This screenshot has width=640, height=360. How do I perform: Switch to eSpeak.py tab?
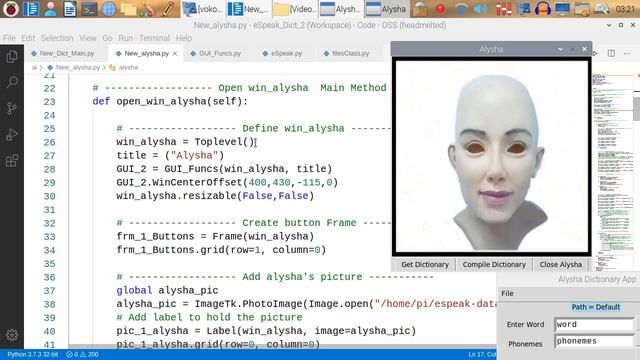point(286,53)
